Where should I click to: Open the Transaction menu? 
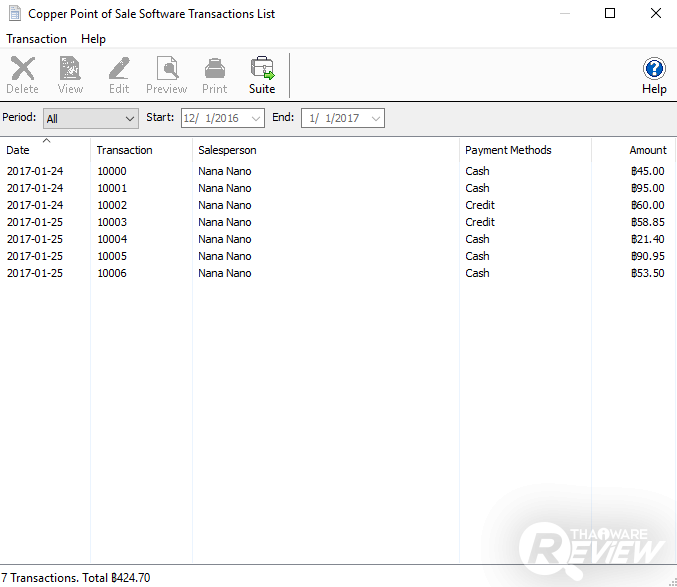click(36, 39)
